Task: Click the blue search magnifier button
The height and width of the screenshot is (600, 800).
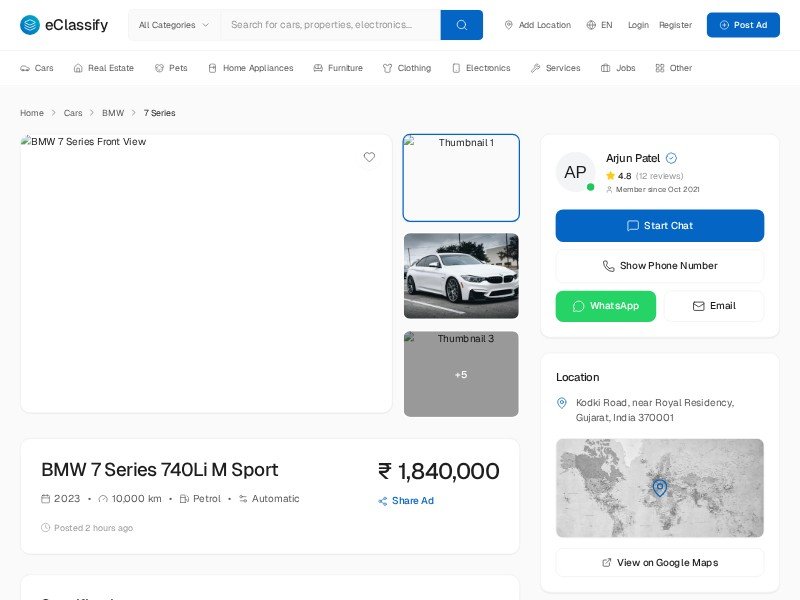Action: pyautogui.click(x=461, y=25)
